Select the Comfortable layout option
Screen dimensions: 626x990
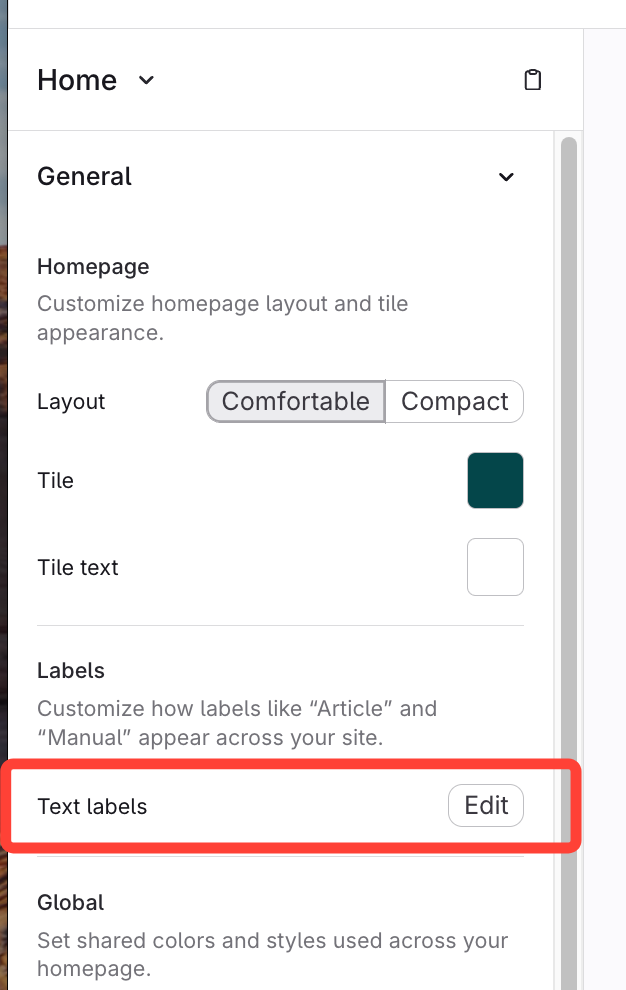tap(295, 402)
